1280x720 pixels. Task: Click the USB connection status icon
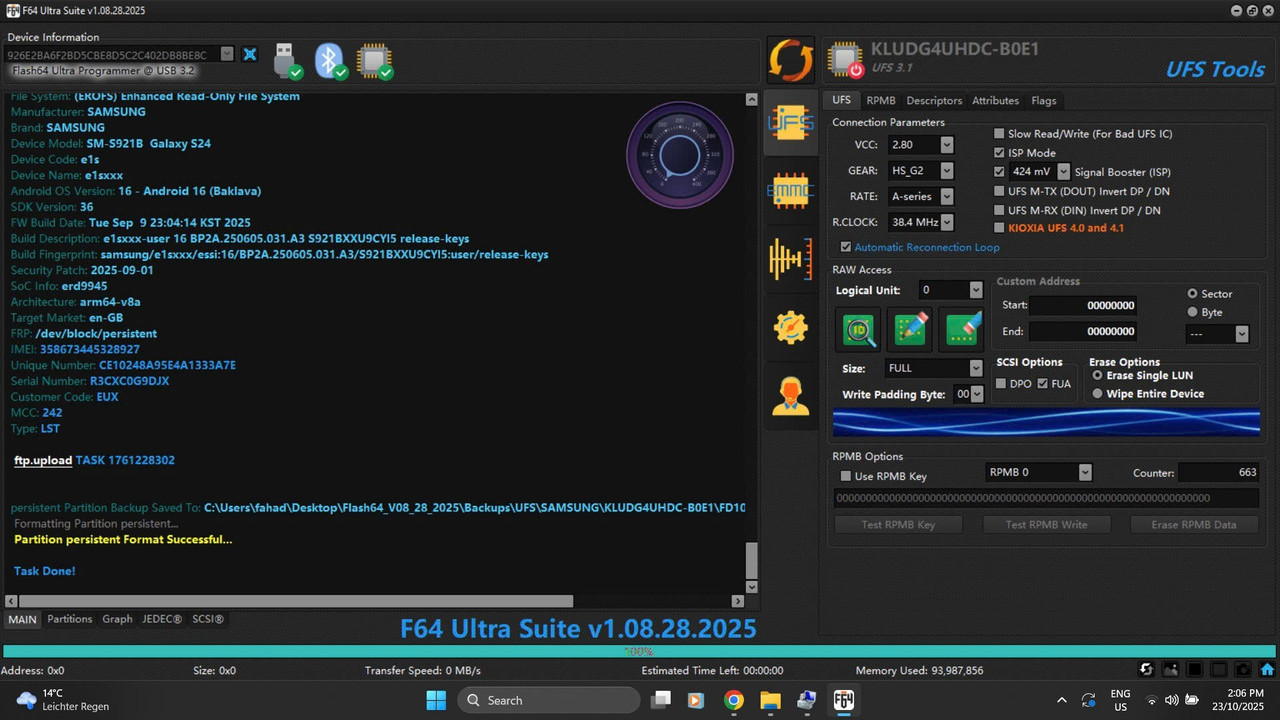point(288,60)
